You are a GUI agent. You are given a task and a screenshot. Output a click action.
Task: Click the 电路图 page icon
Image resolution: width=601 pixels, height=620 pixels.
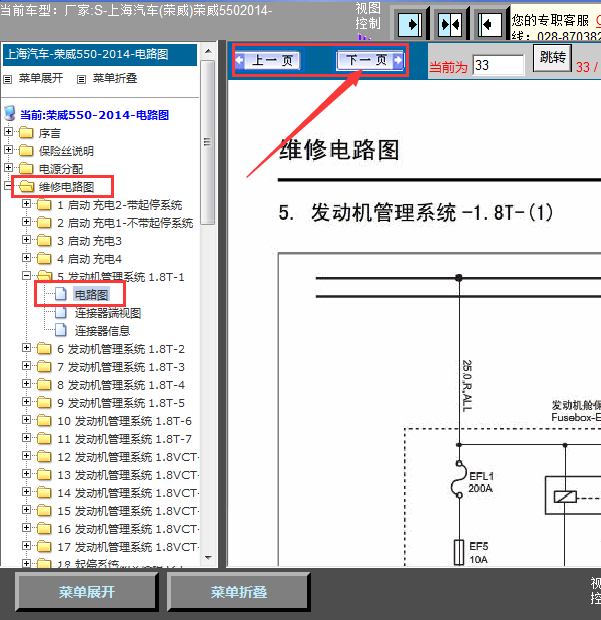60,294
